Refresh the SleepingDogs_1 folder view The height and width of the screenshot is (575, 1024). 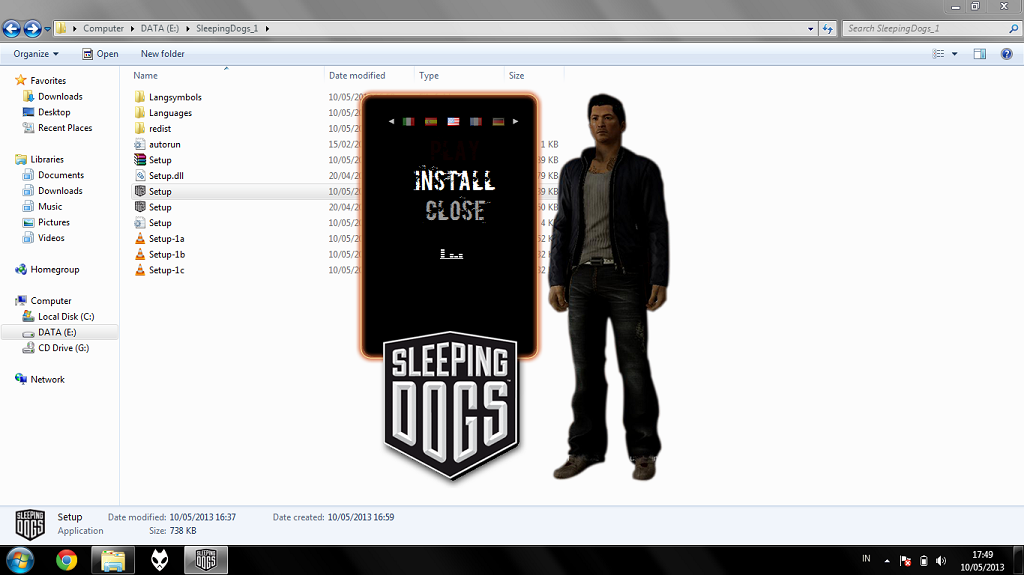point(827,29)
